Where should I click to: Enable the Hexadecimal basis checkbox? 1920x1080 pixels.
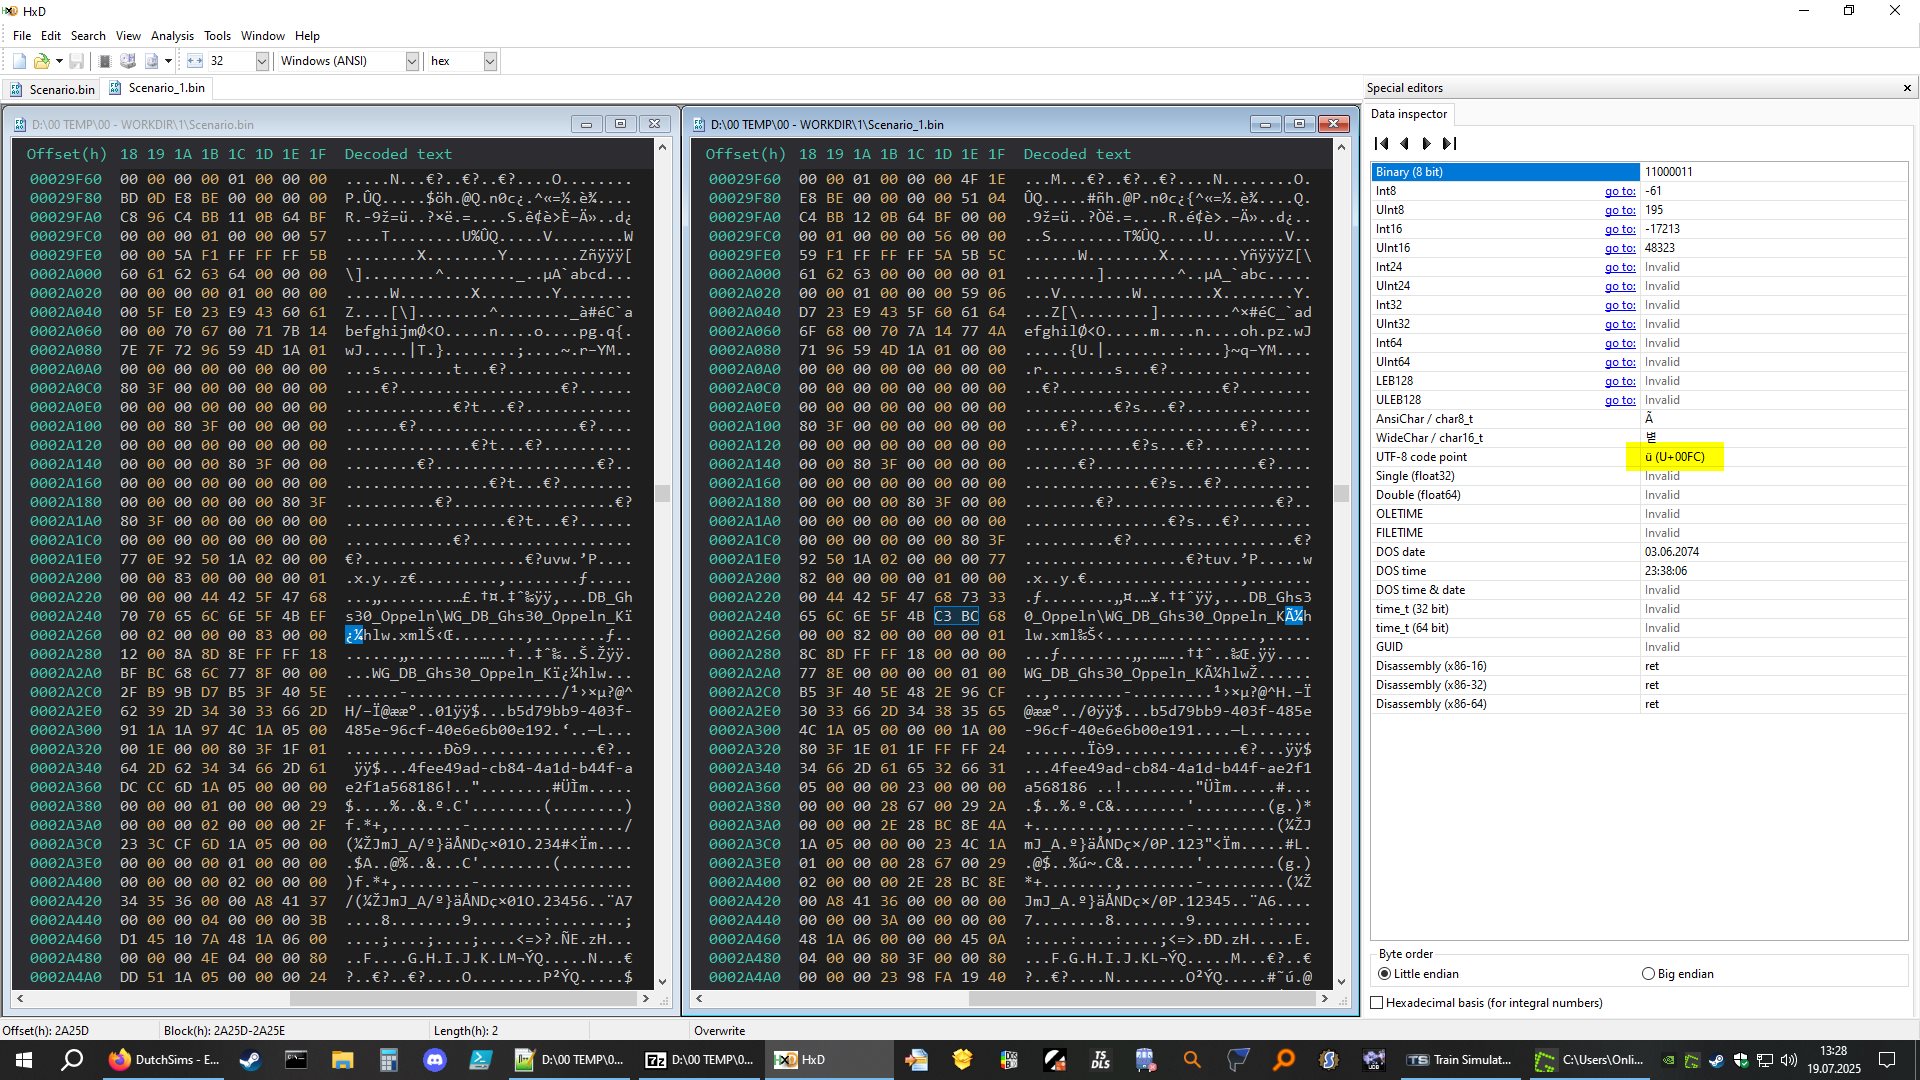[x=1377, y=1003]
